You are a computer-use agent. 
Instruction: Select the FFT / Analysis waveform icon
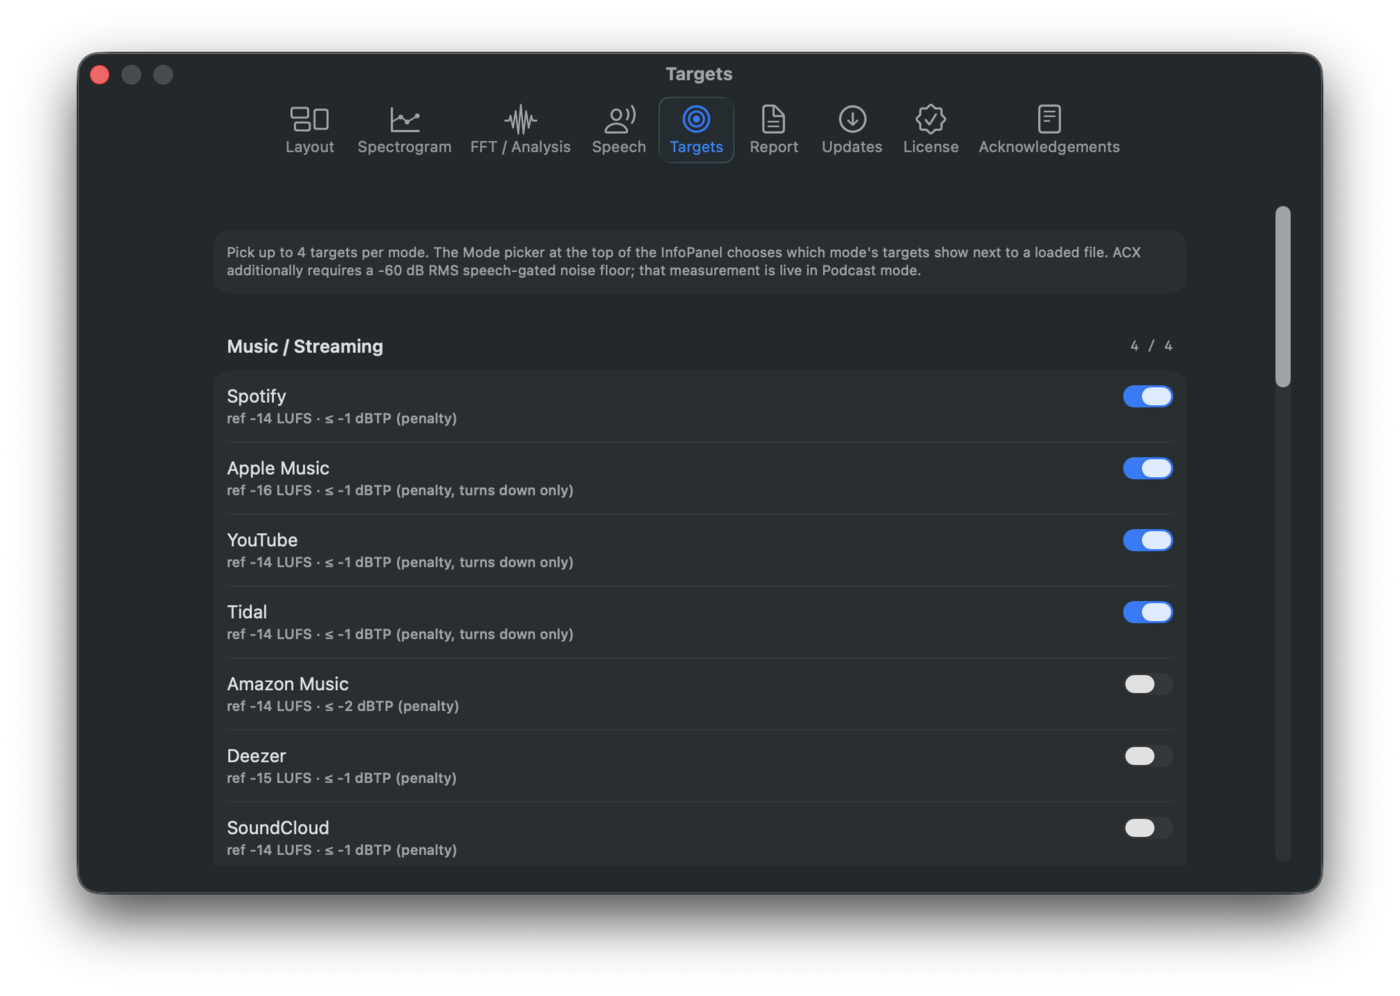click(520, 119)
